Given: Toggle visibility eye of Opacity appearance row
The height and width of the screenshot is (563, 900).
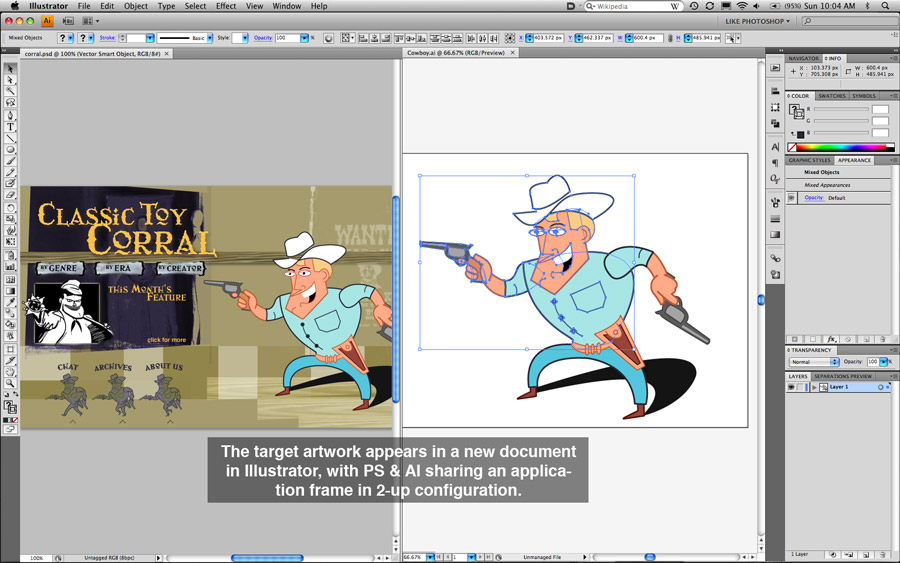Looking at the screenshot, I should tap(791, 198).
